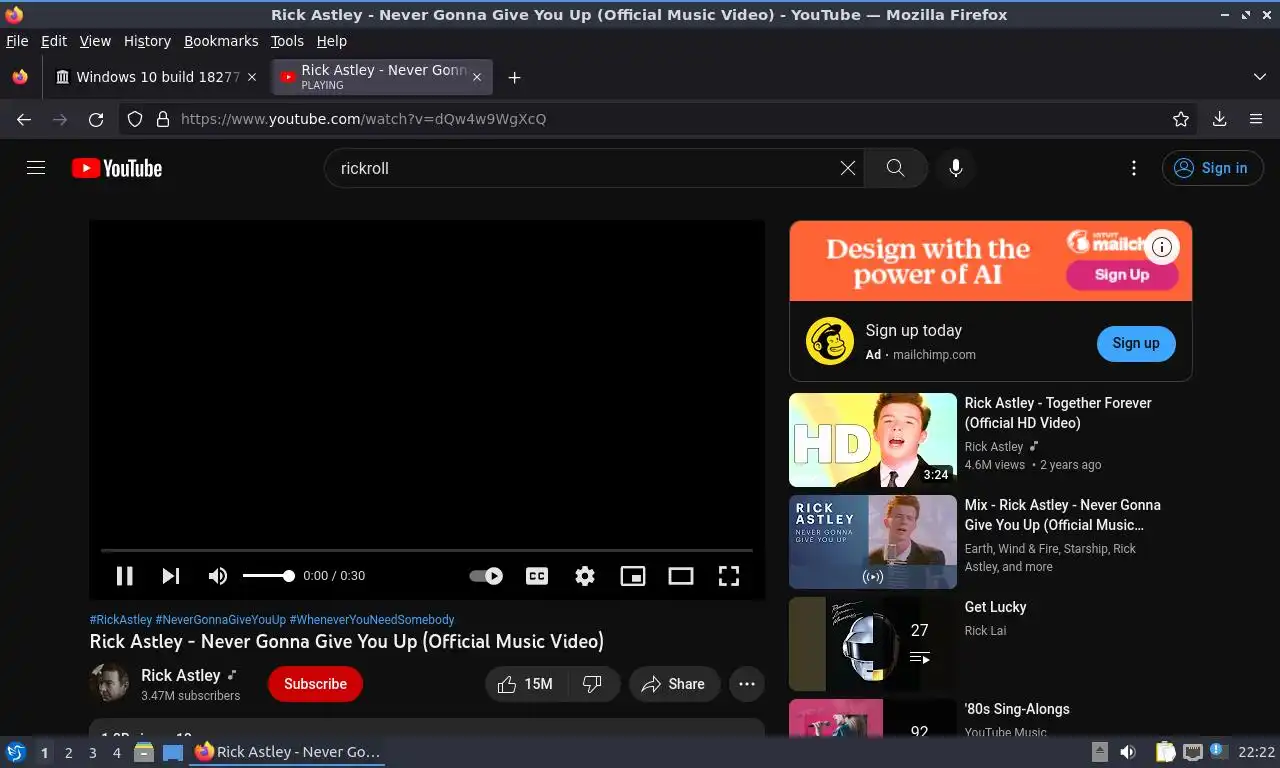Click the Sign in button
Viewport: 1280px width, 768px height.
[x=1212, y=168]
